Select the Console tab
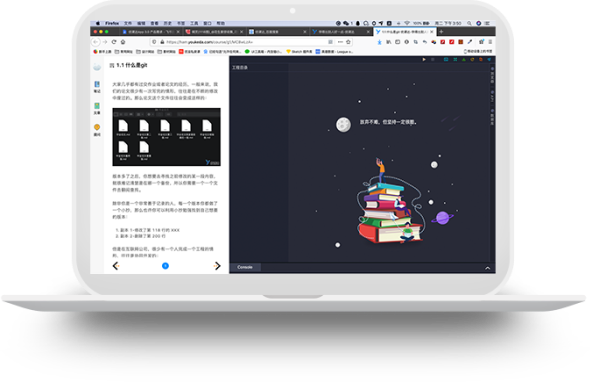 point(245,267)
